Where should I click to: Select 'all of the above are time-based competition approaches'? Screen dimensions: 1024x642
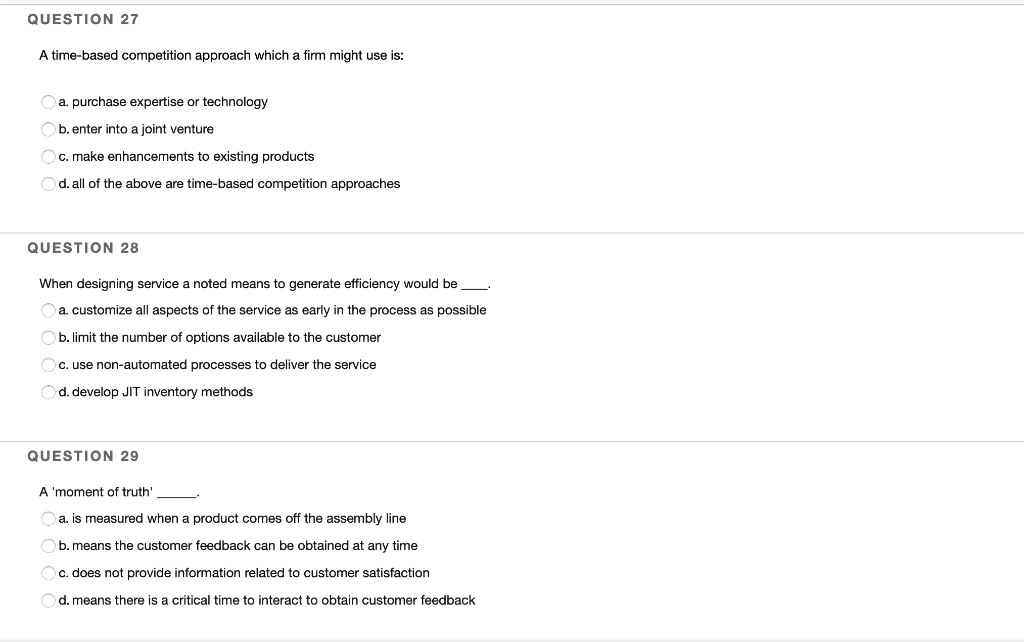(48, 184)
